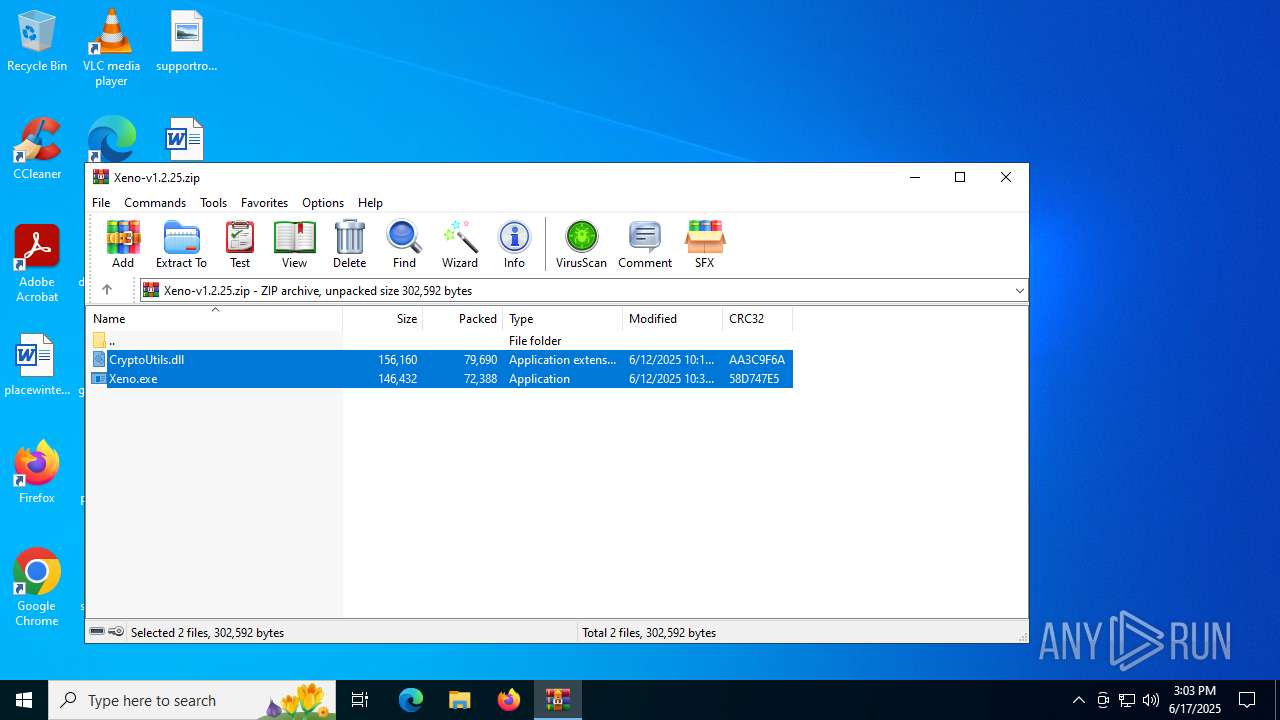Image resolution: width=1280 pixels, height=720 pixels.
Task: Open the View file tool
Action: 294,245
